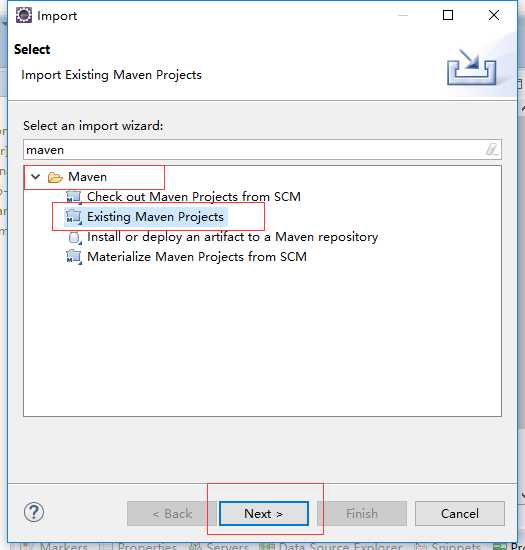Click the Install or deploy artifact icon

tap(75, 237)
